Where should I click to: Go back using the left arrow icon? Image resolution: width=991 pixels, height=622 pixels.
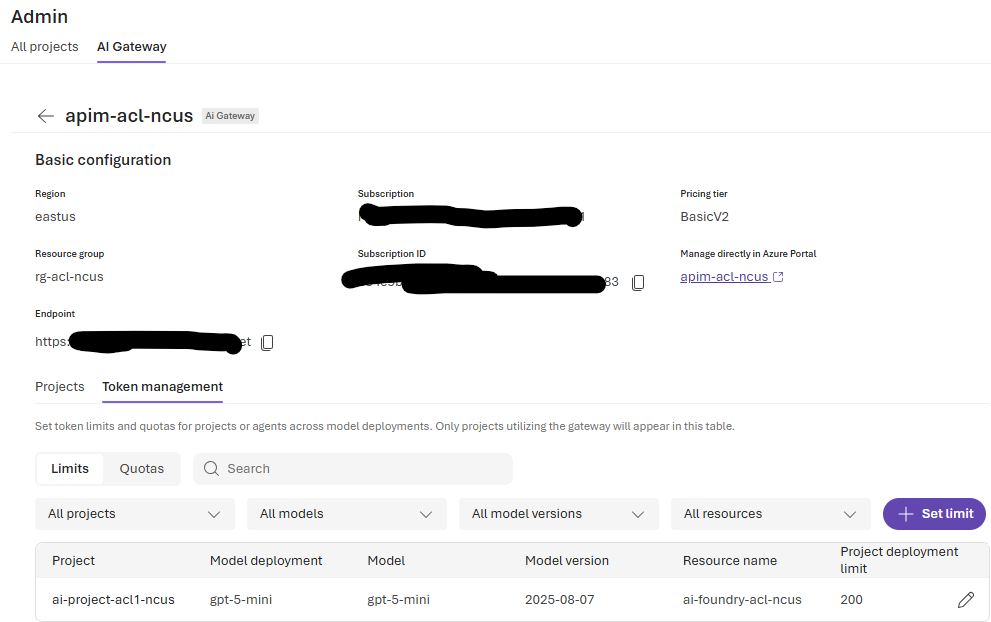(x=46, y=116)
